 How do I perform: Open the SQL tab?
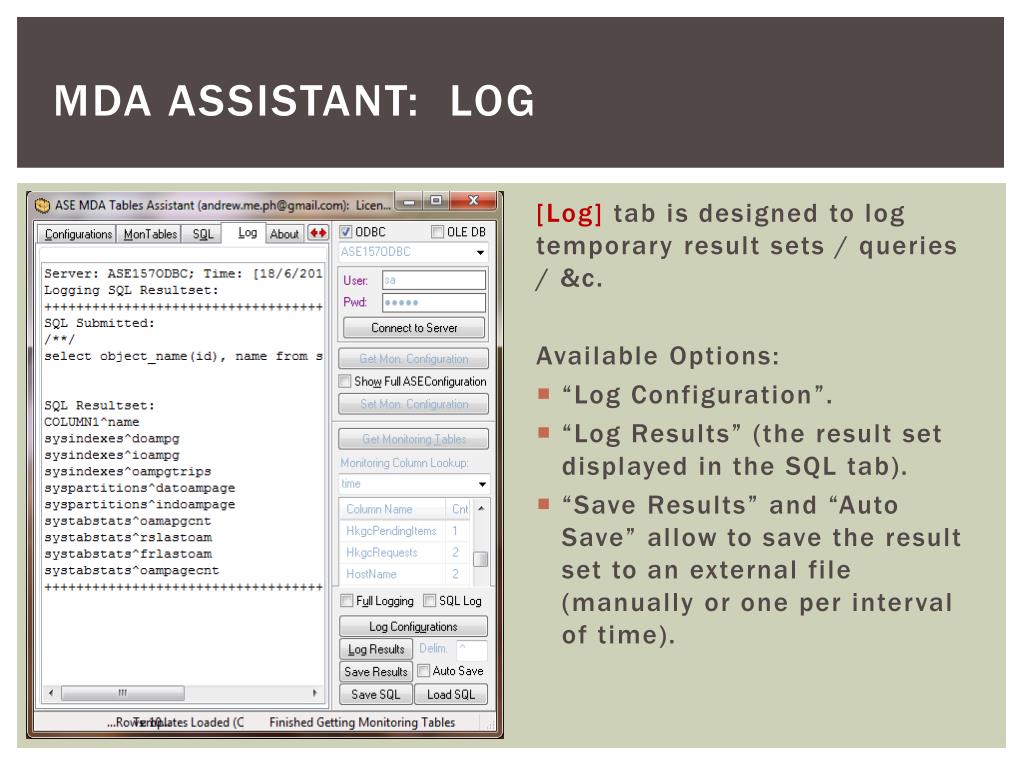click(x=202, y=234)
